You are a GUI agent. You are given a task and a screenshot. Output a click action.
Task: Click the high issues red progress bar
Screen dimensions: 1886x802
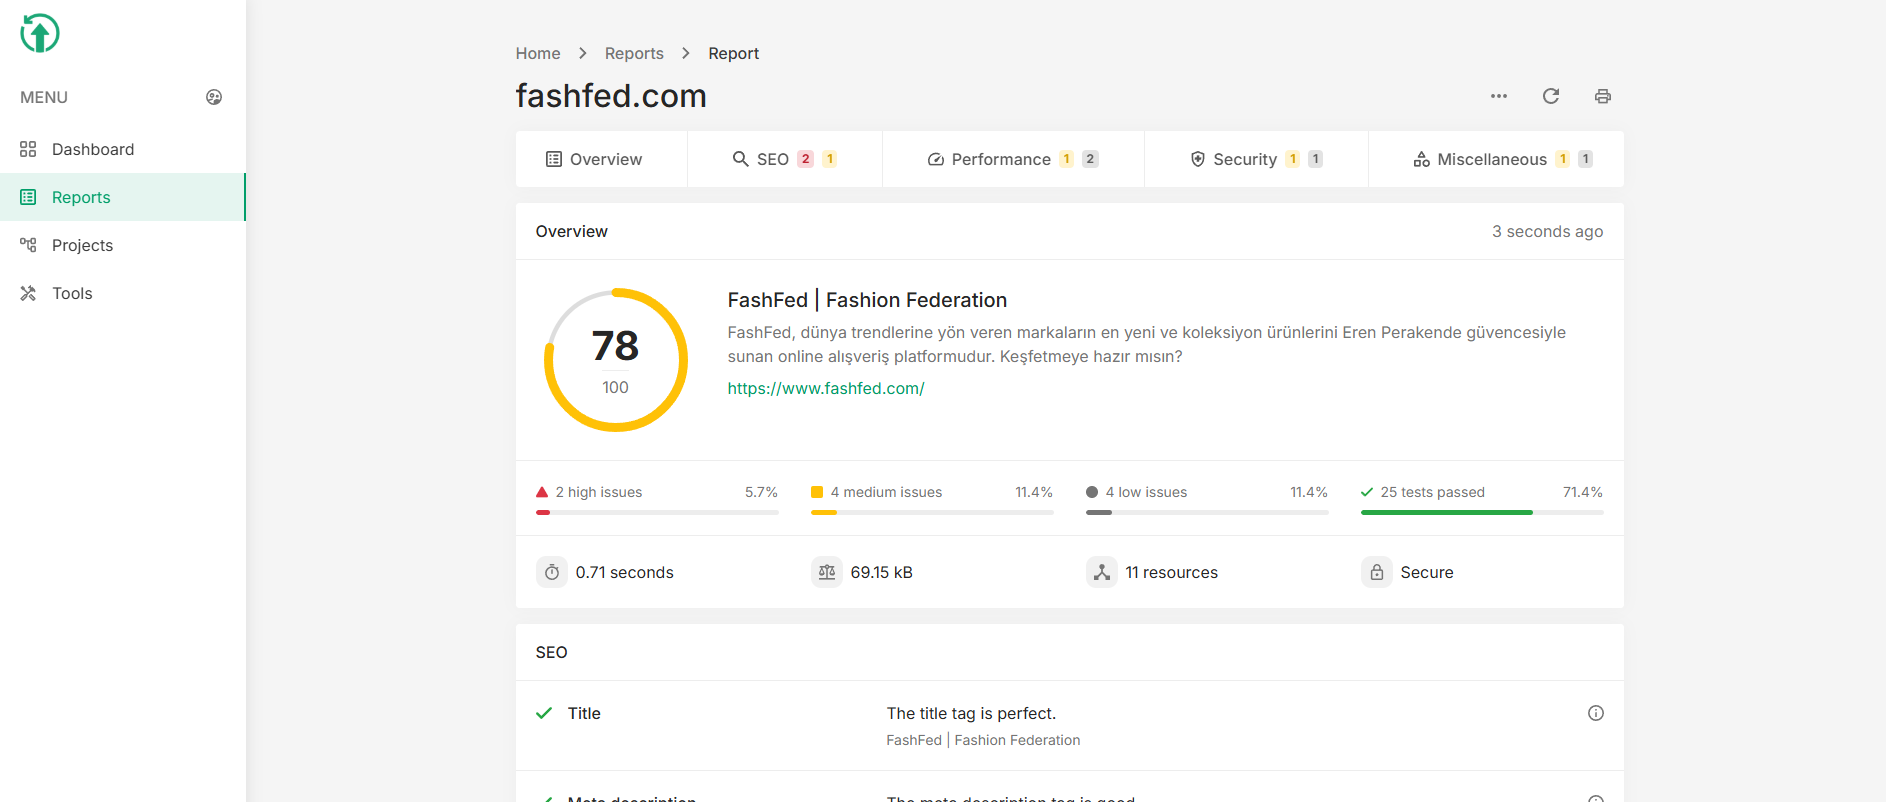click(x=657, y=513)
